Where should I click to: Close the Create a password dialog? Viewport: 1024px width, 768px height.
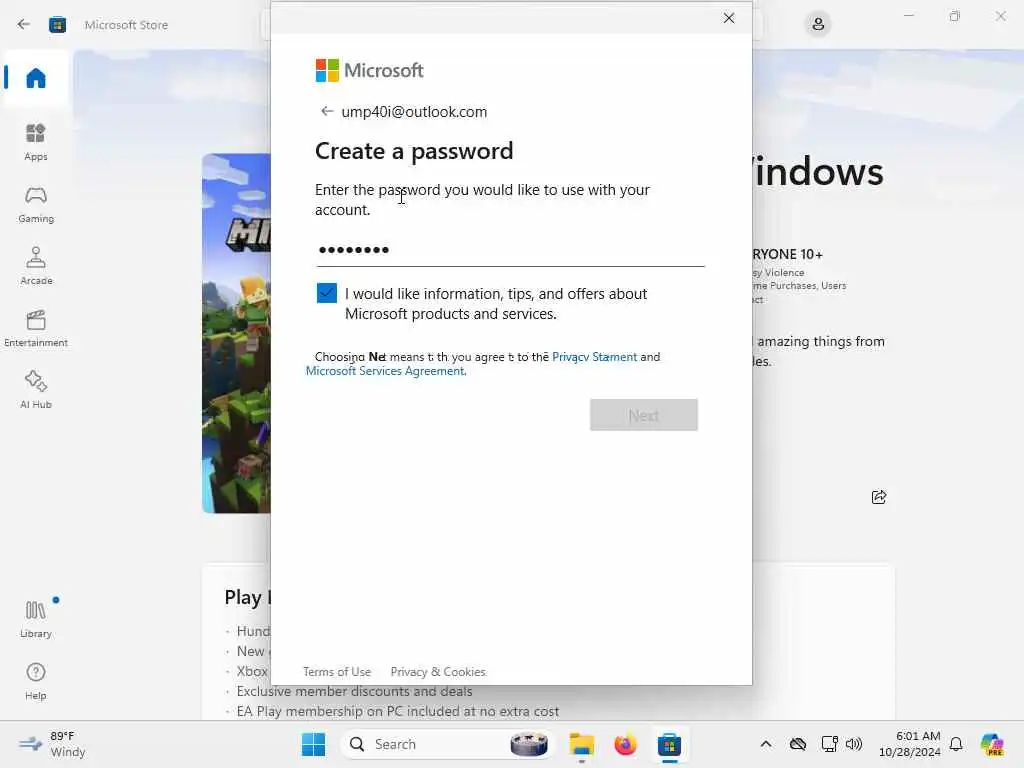(x=729, y=18)
